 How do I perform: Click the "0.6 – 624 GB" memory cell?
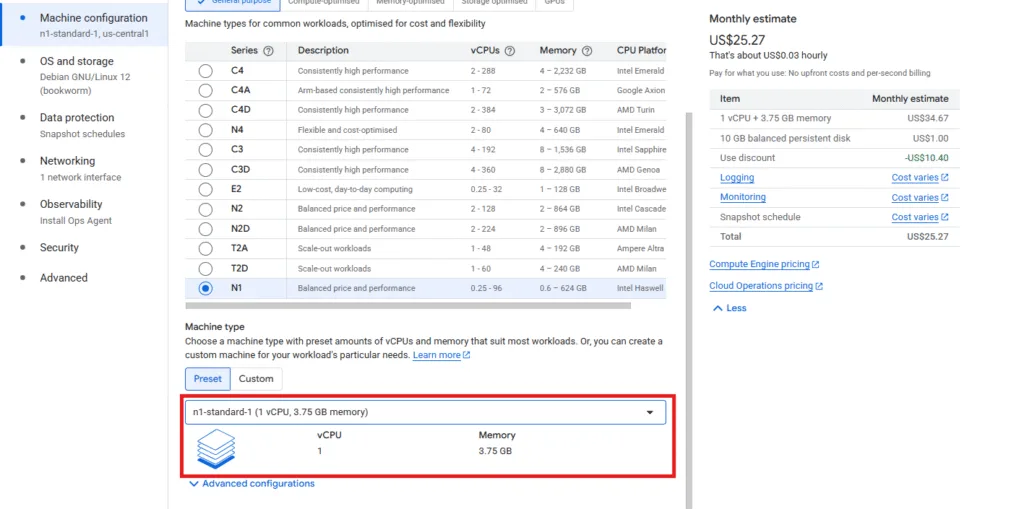(563, 288)
